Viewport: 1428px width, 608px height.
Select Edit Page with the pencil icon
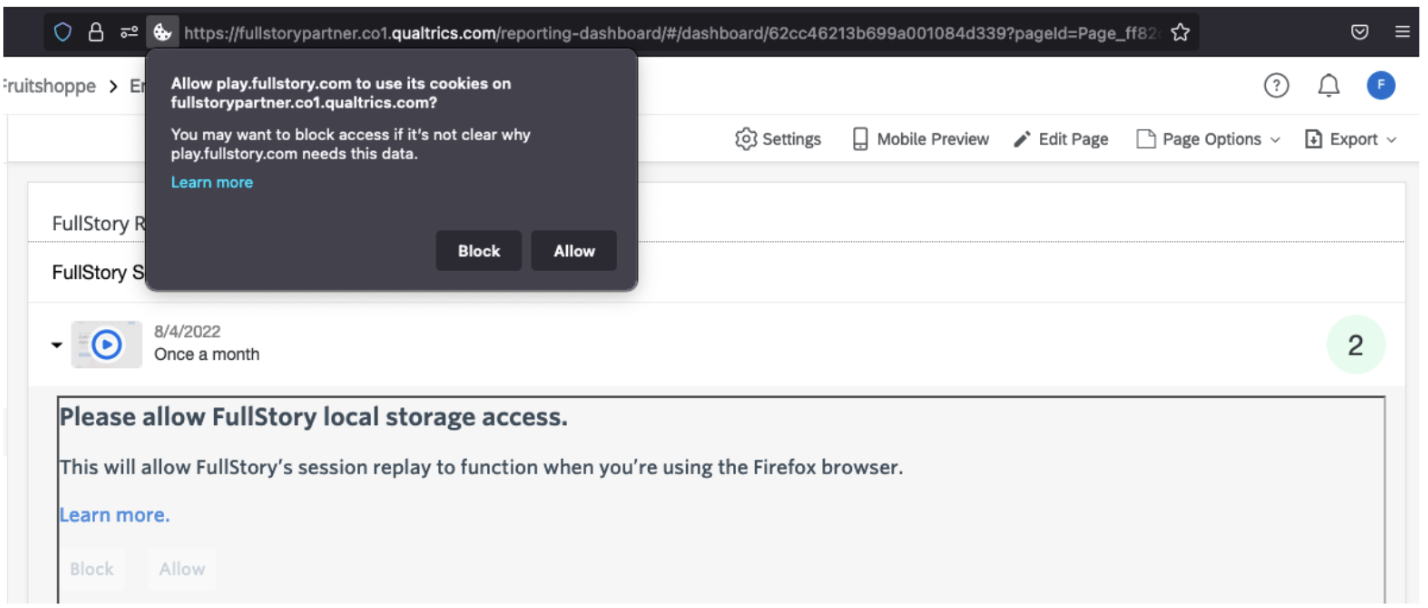click(x=1060, y=139)
